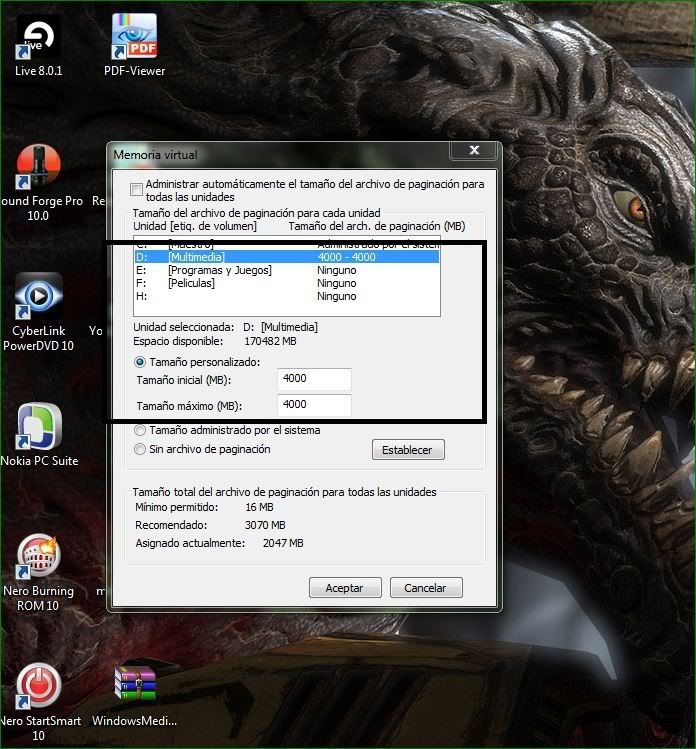696x749 pixels.
Task: Select drive F: [Peliculas] row
Action: [x=287, y=283]
